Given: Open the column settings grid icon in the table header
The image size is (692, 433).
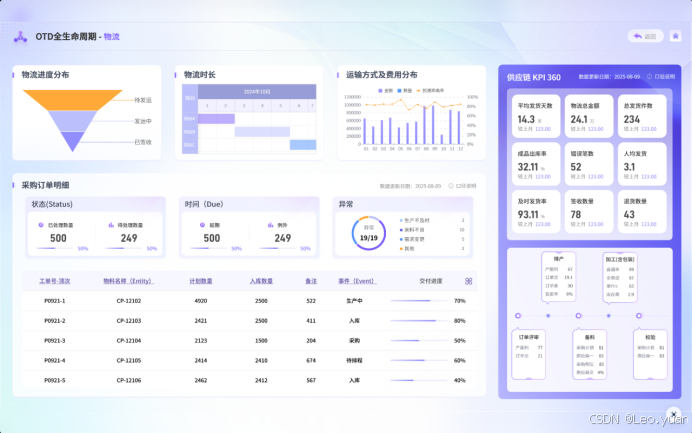Looking at the screenshot, I should click(x=468, y=281).
